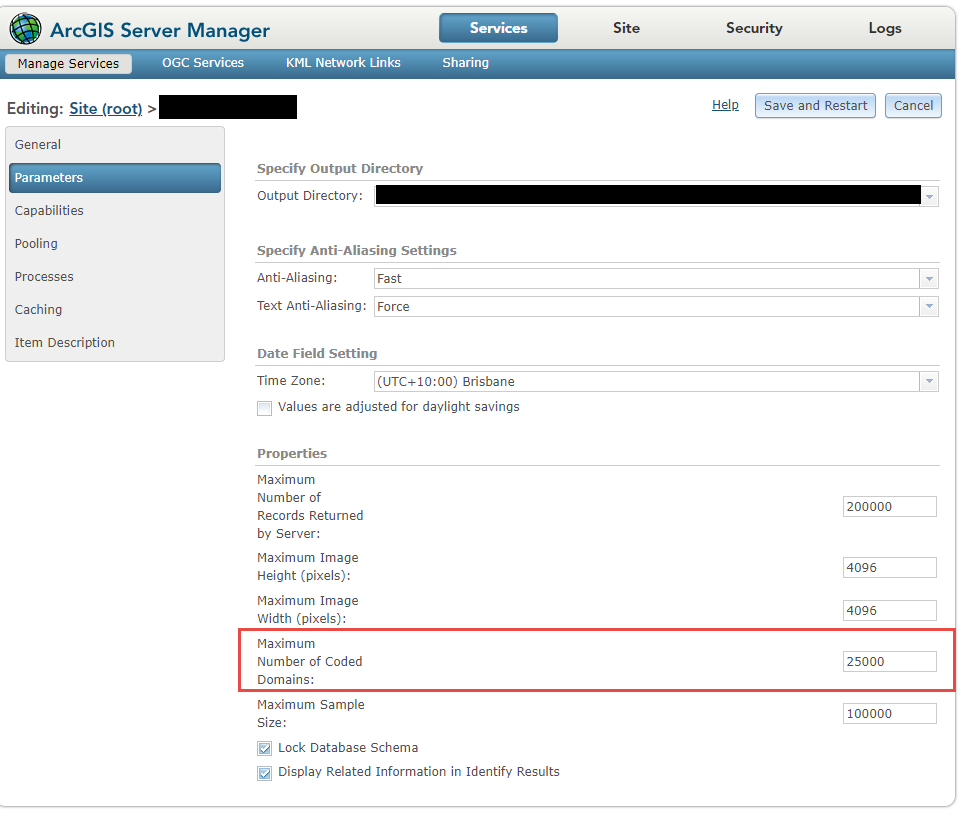Viewport: 975px width, 827px height.
Task: Expand the Time Zone dropdown arrow
Action: coord(929,382)
